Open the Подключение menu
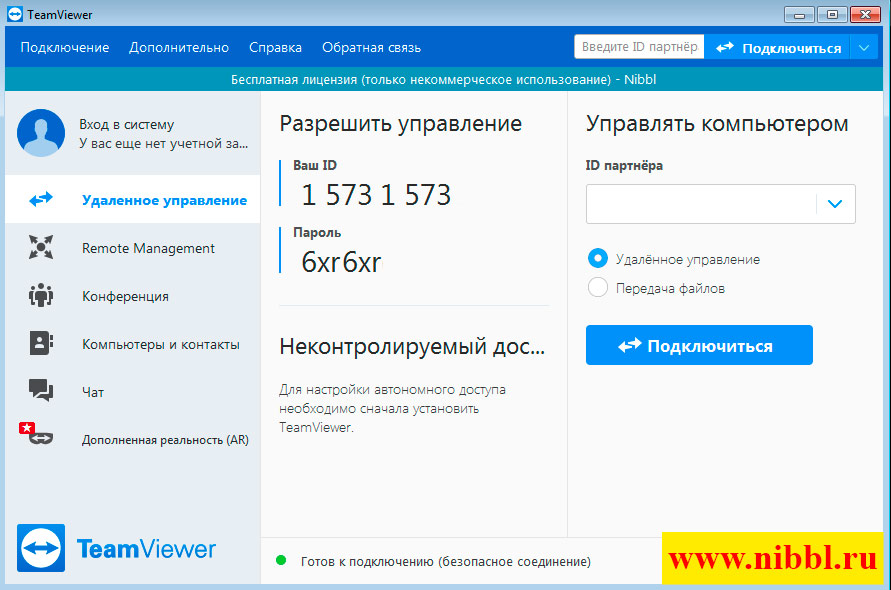This screenshot has width=891, height=590. (x=65, y=48)
